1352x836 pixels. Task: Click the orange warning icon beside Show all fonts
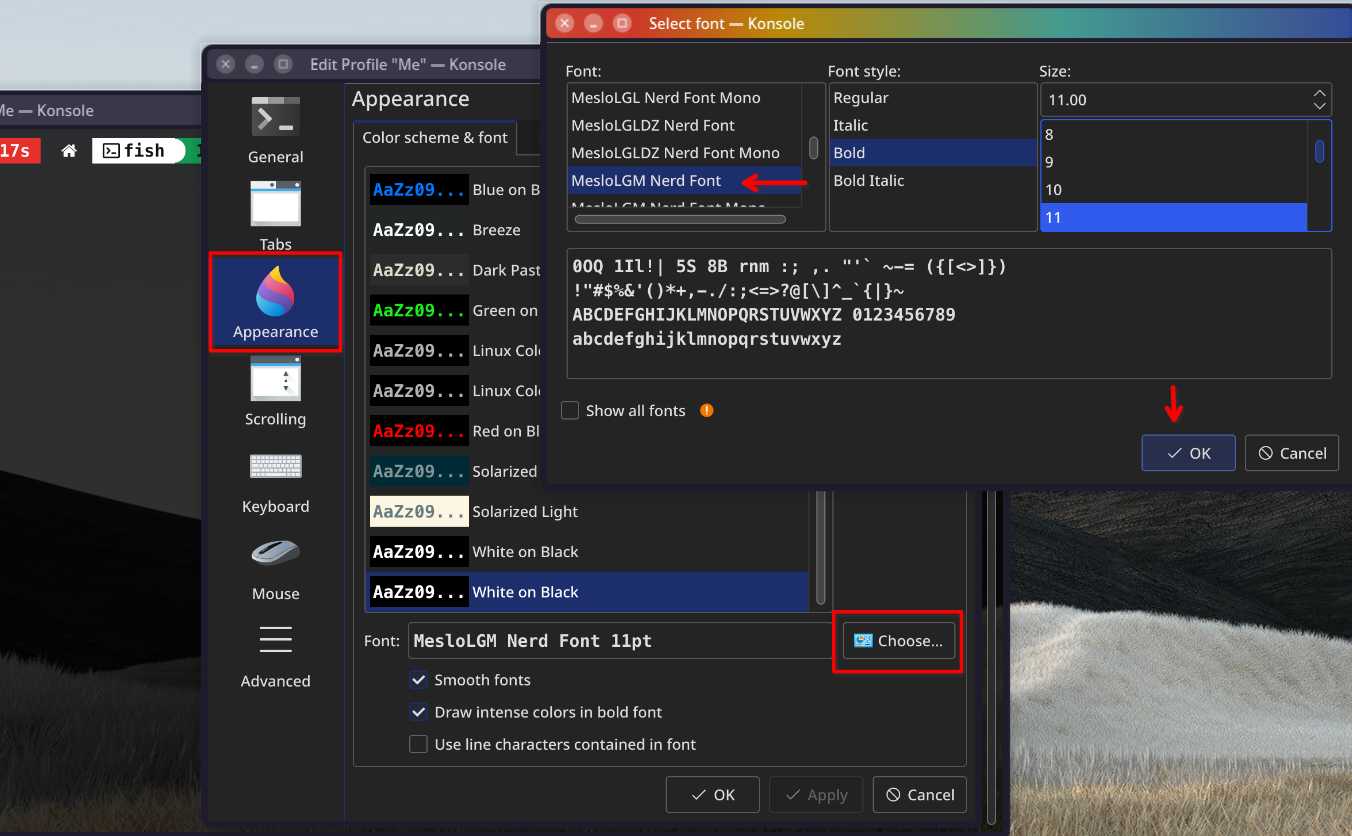click(x=707, y=410)
